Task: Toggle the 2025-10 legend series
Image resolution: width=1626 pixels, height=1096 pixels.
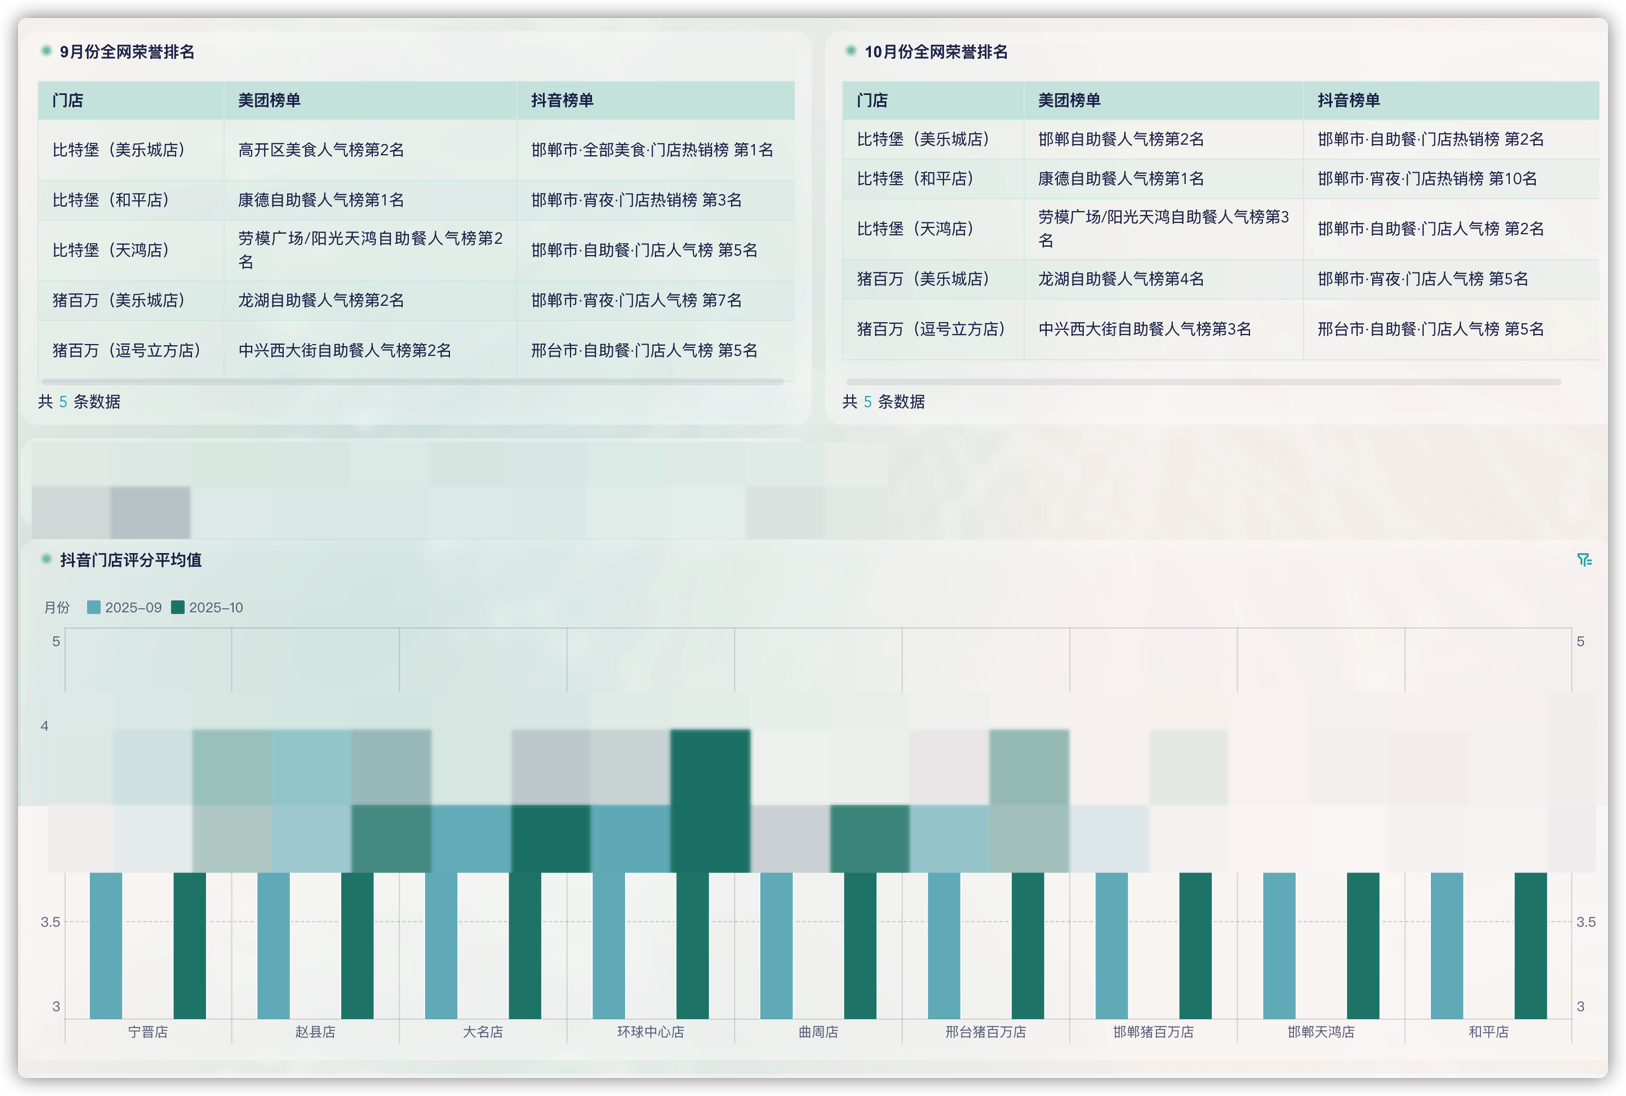Action: tap(207, 607)
